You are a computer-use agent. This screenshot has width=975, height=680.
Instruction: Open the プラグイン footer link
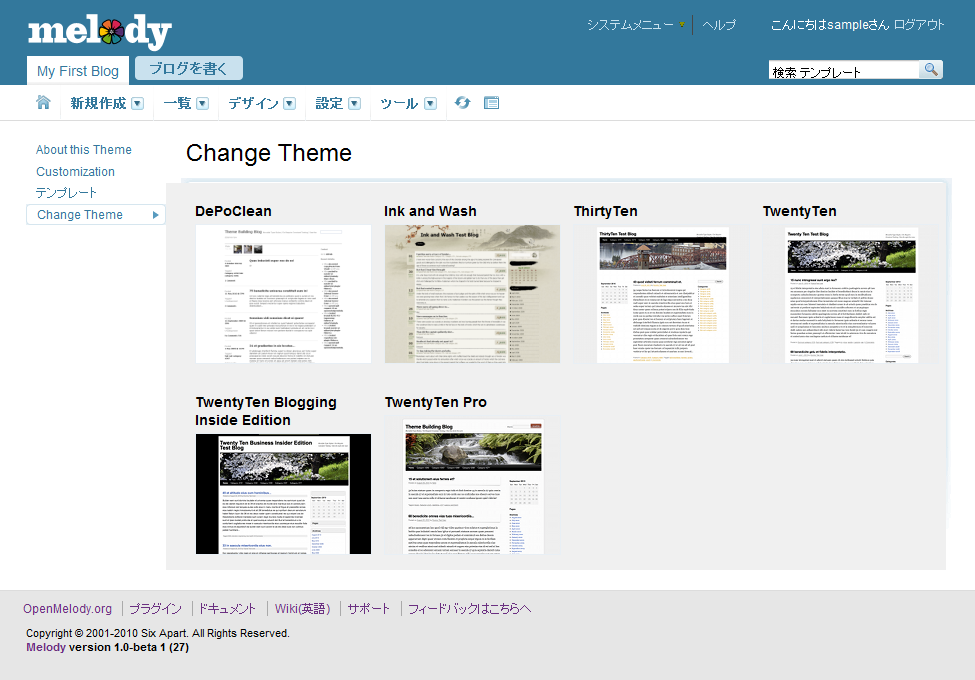(155, 609)
